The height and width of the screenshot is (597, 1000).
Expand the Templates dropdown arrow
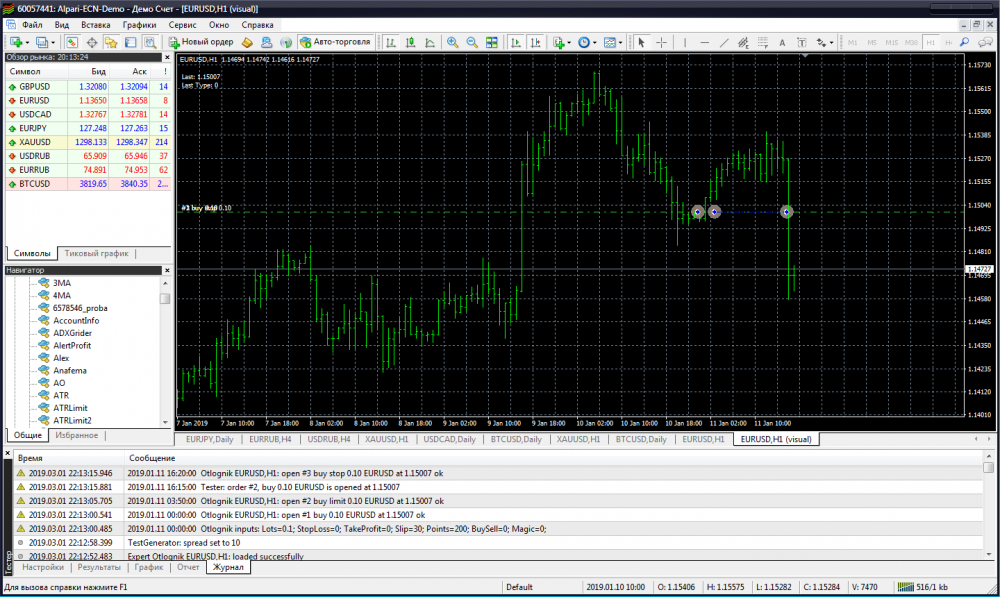[621, 43]
